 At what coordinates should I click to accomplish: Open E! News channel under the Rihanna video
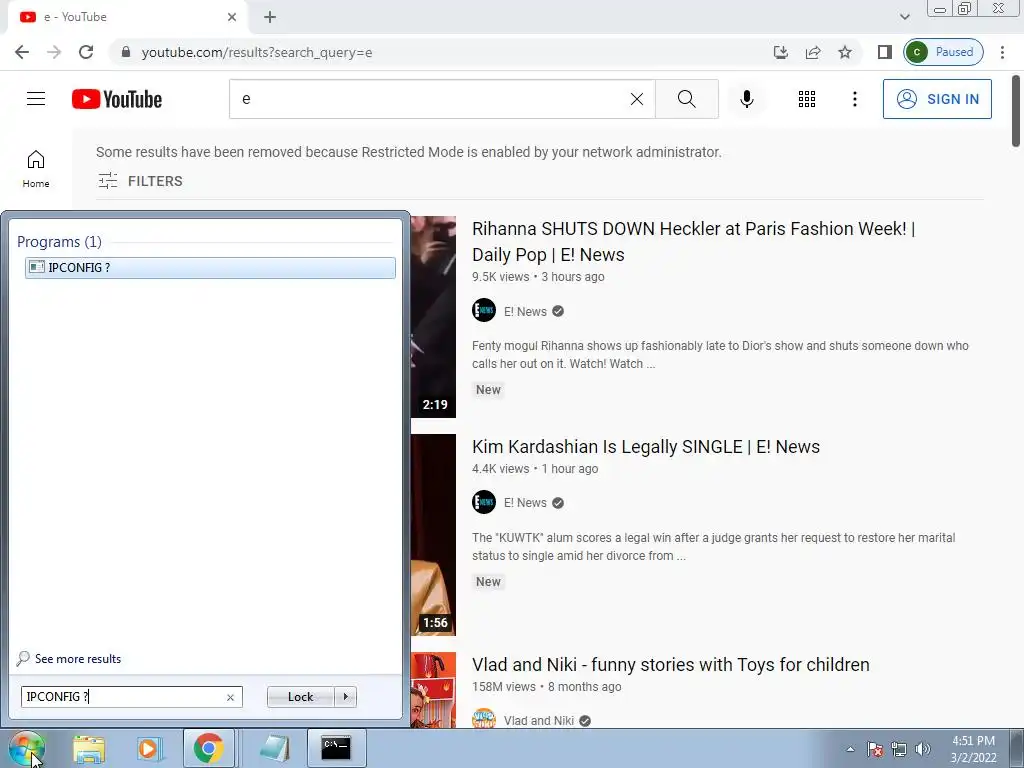click(525, 312)
